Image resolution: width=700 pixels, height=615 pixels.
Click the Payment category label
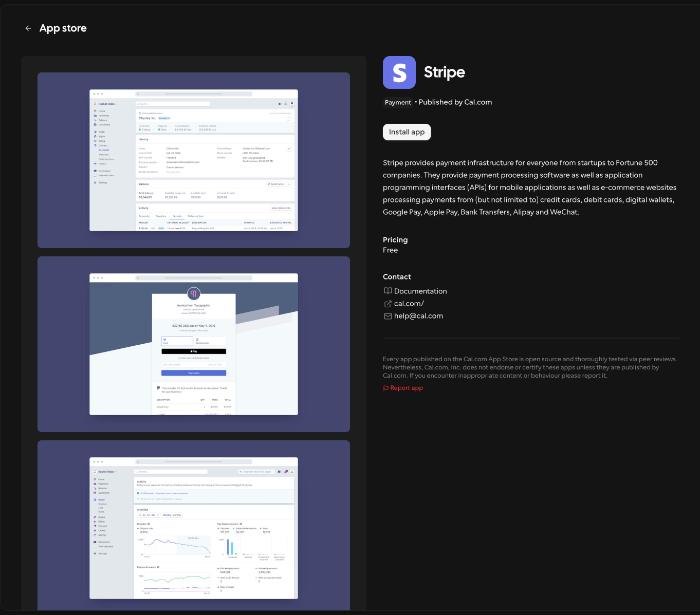[x=397, y=102]
